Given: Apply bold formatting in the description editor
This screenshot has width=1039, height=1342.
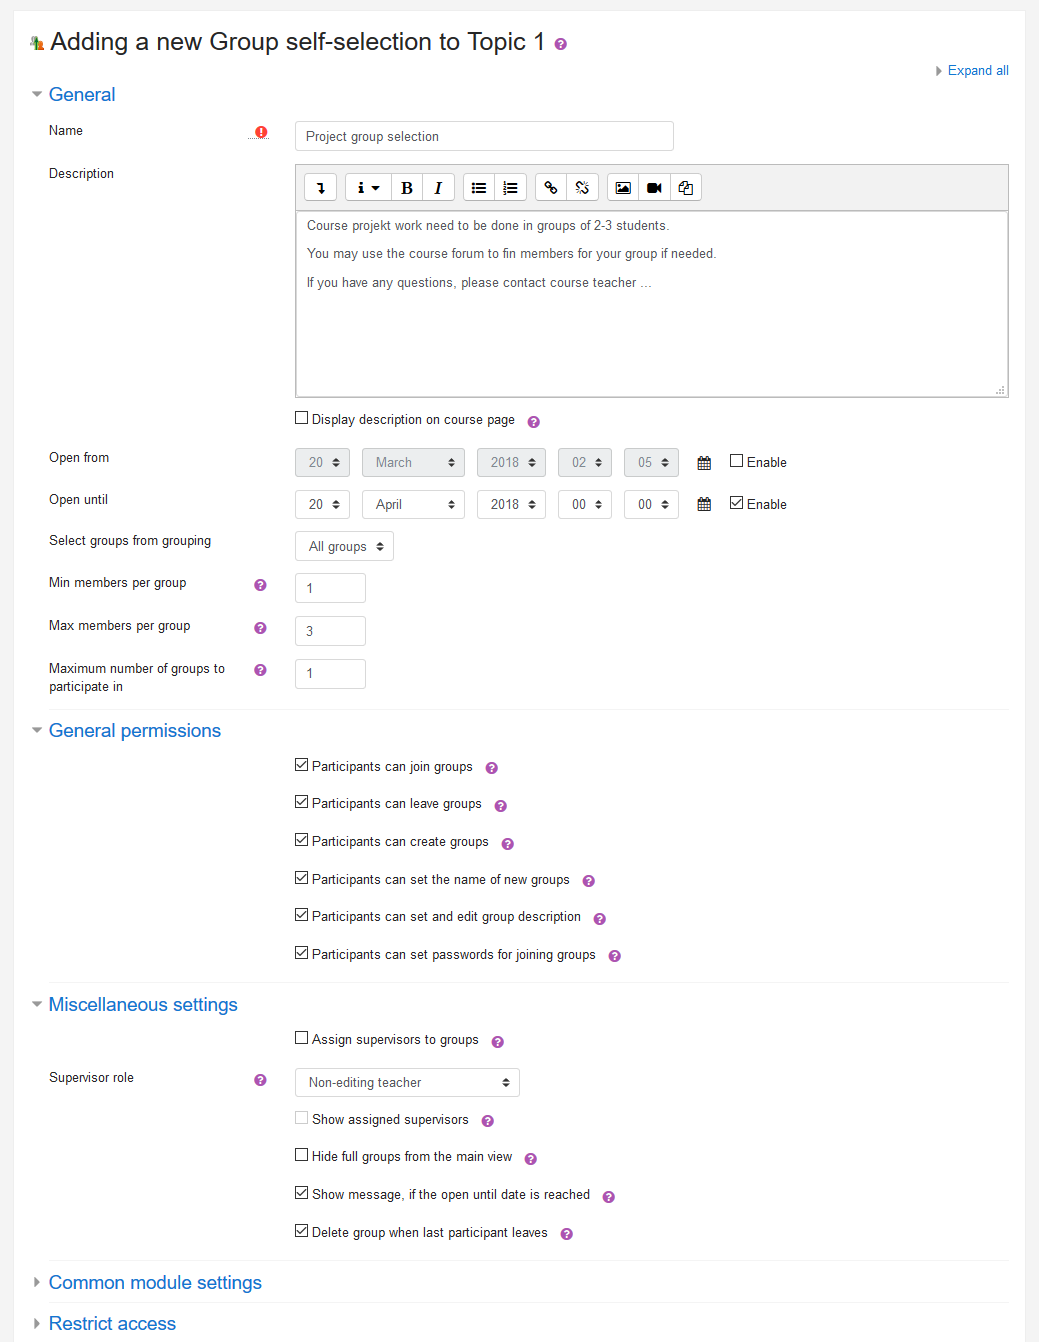Looking at the screenshot, I should [x=407, y=187].
